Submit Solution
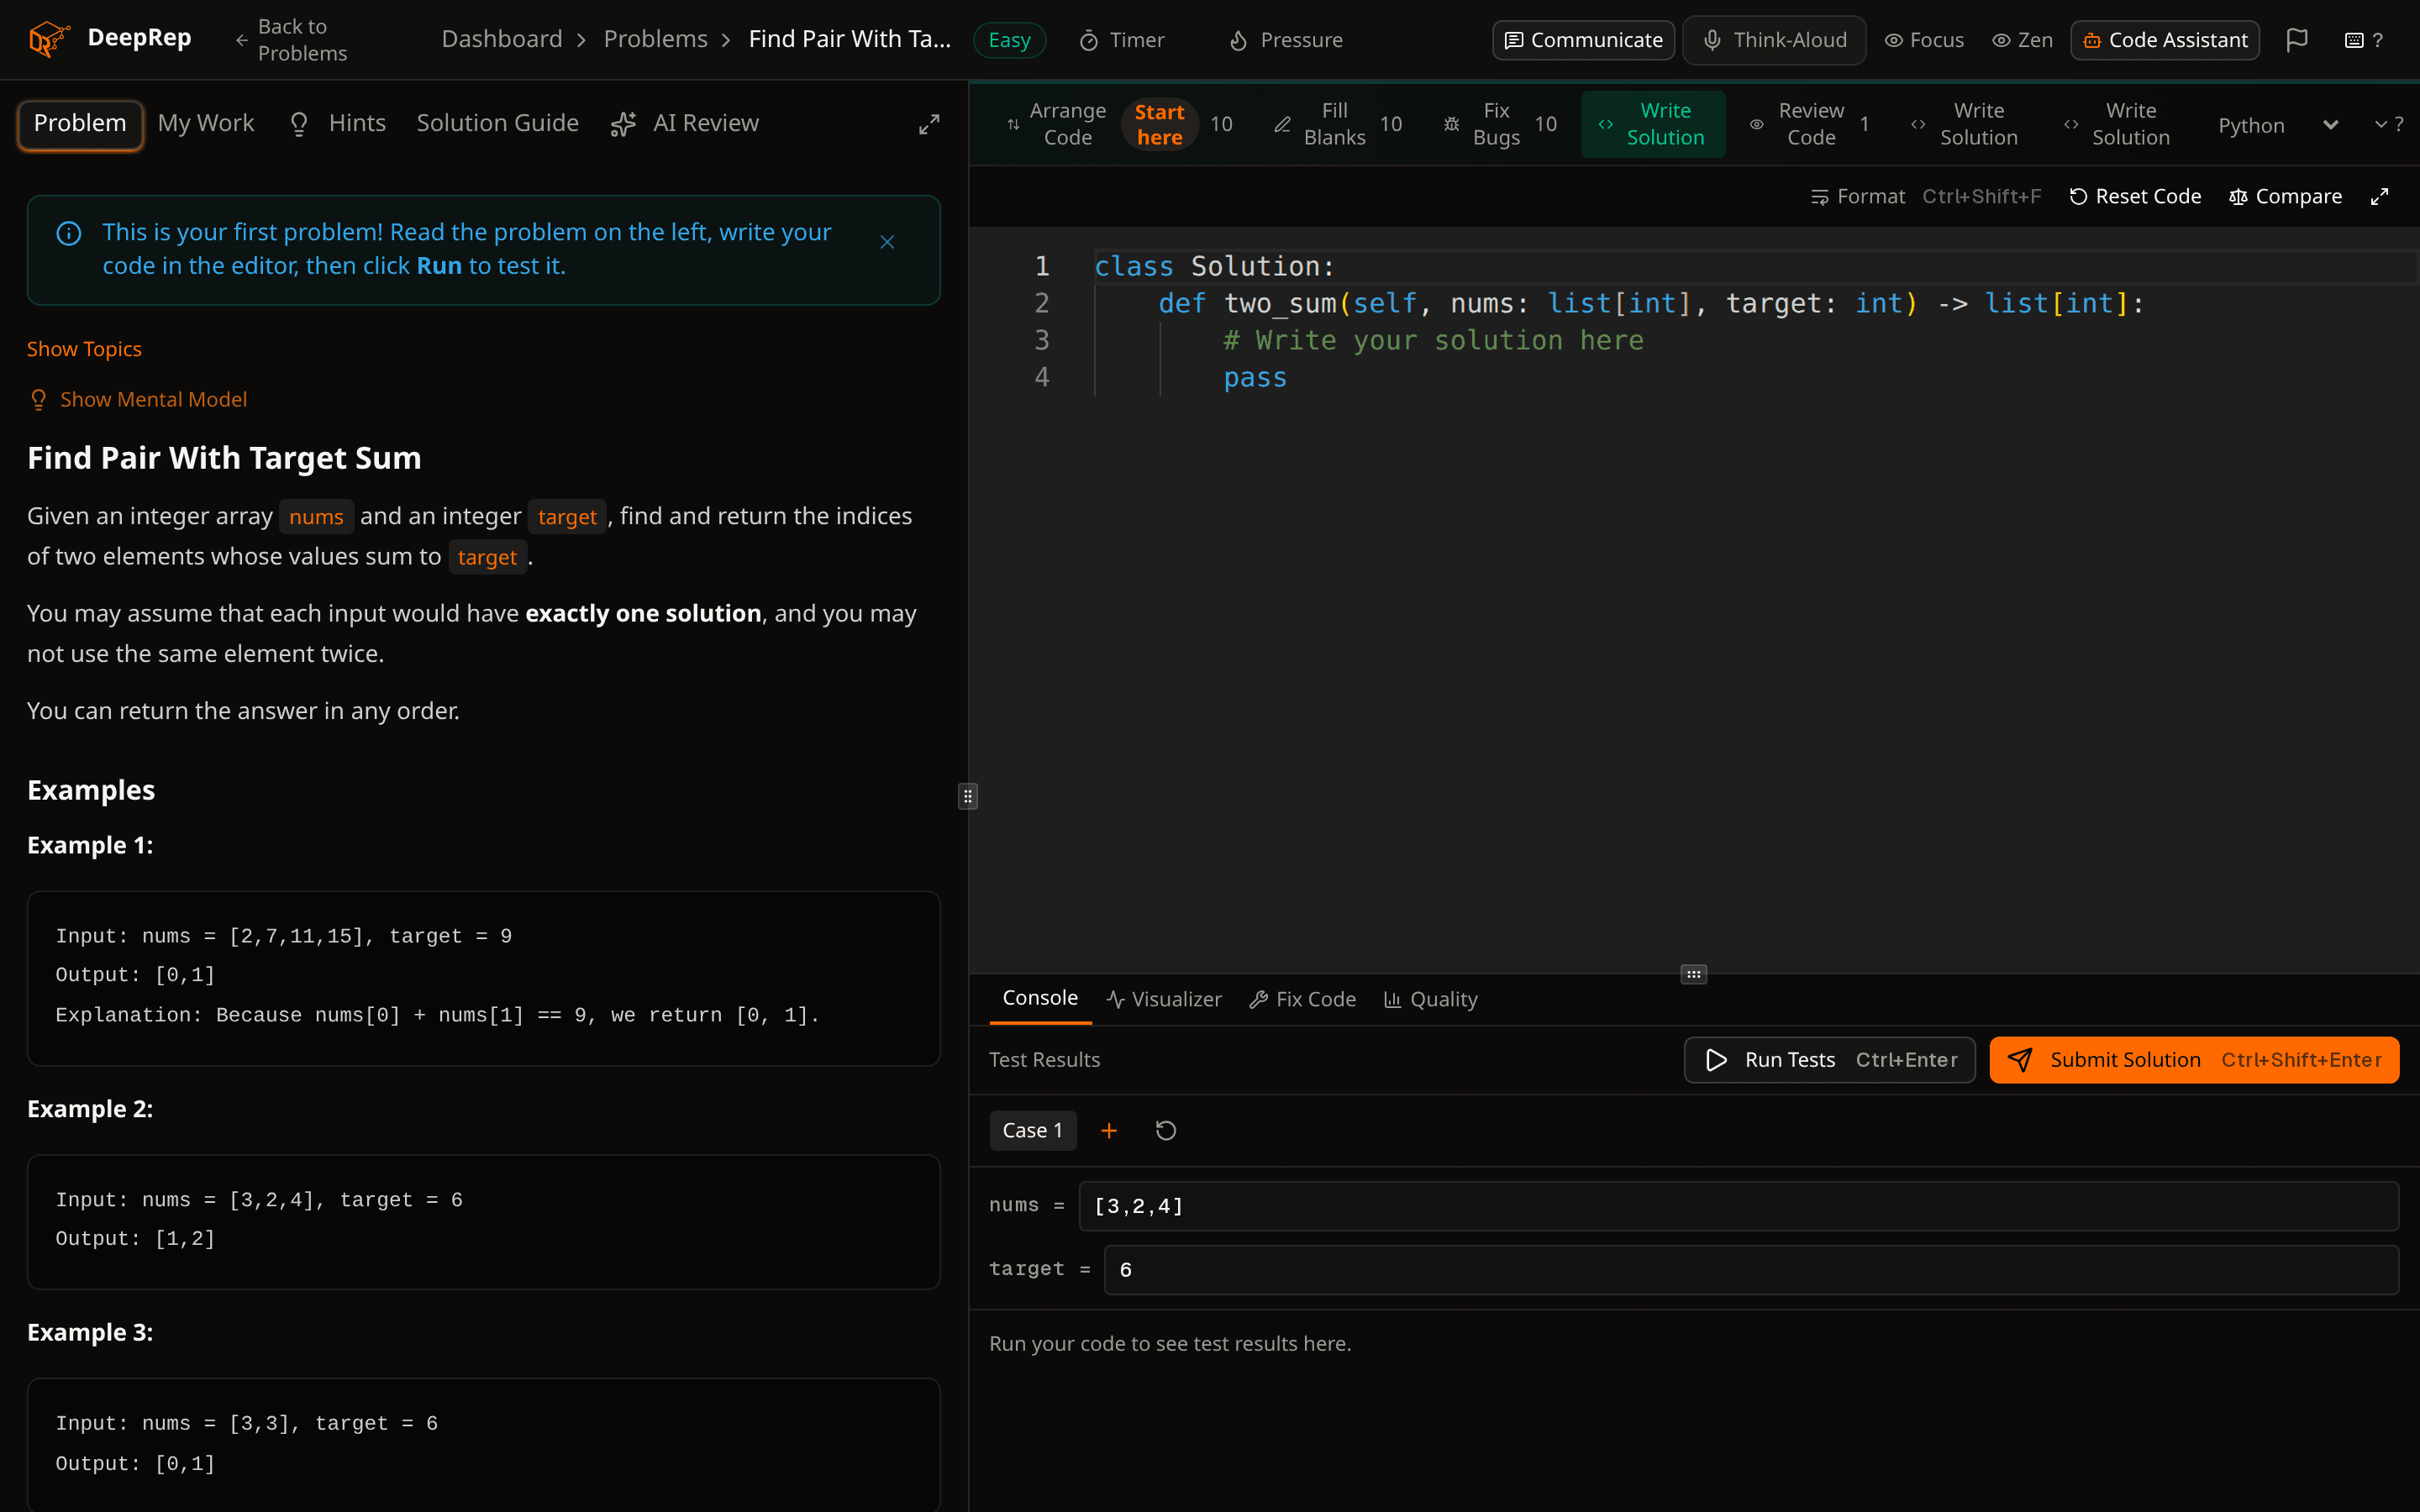The image size is (2420, 1512). (2194, 1059)
